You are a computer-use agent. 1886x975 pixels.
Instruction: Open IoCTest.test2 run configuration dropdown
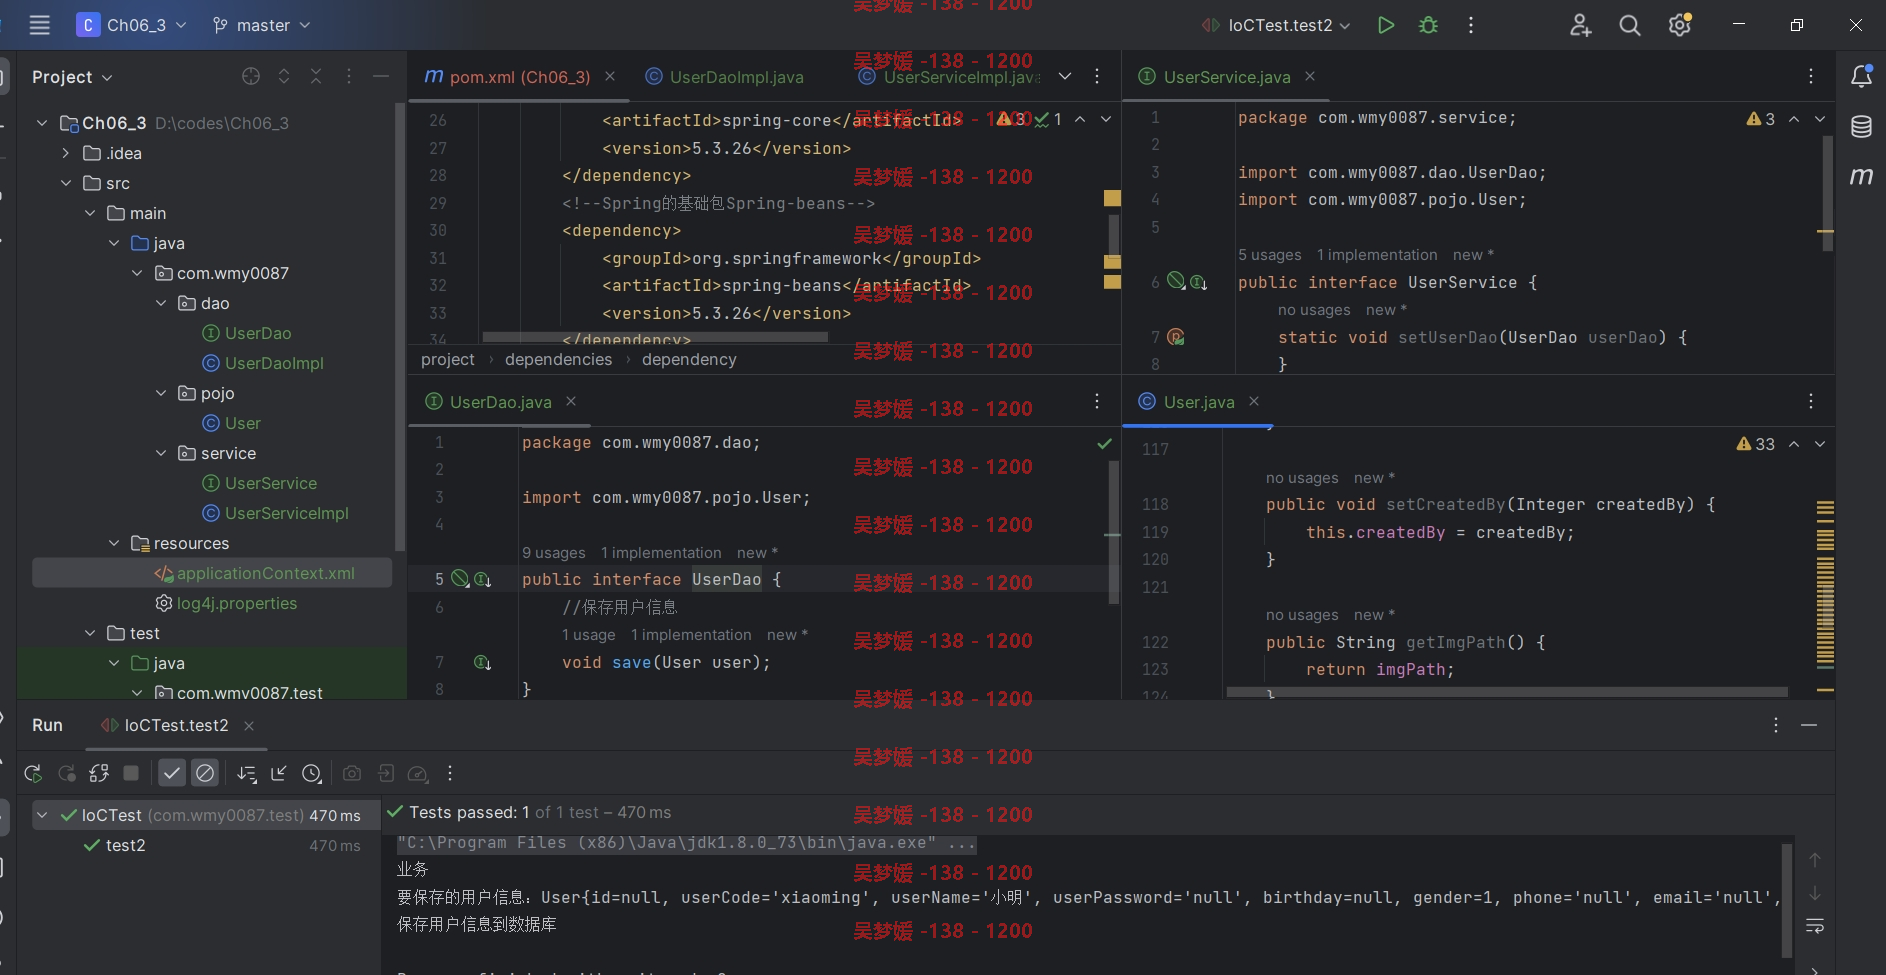(1277, 25)
